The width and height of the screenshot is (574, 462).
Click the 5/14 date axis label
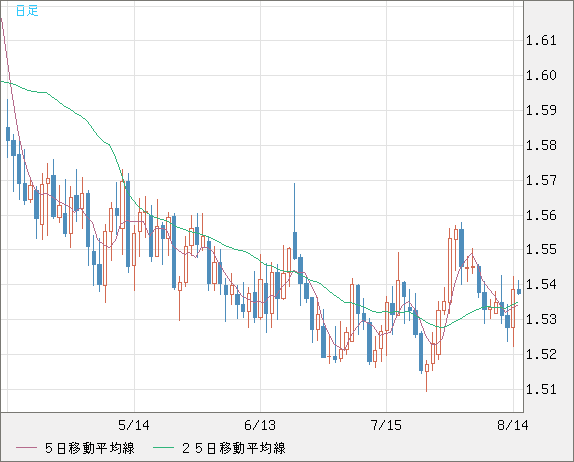tap(134, 425)
